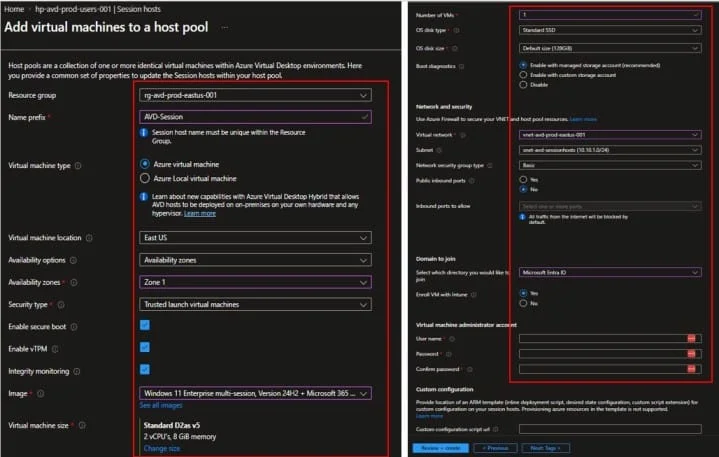Viewport: 719px width, 457px height.
Task: Choose Yes for Enroll VM with Intune
Action: click(x=523, y=293)
